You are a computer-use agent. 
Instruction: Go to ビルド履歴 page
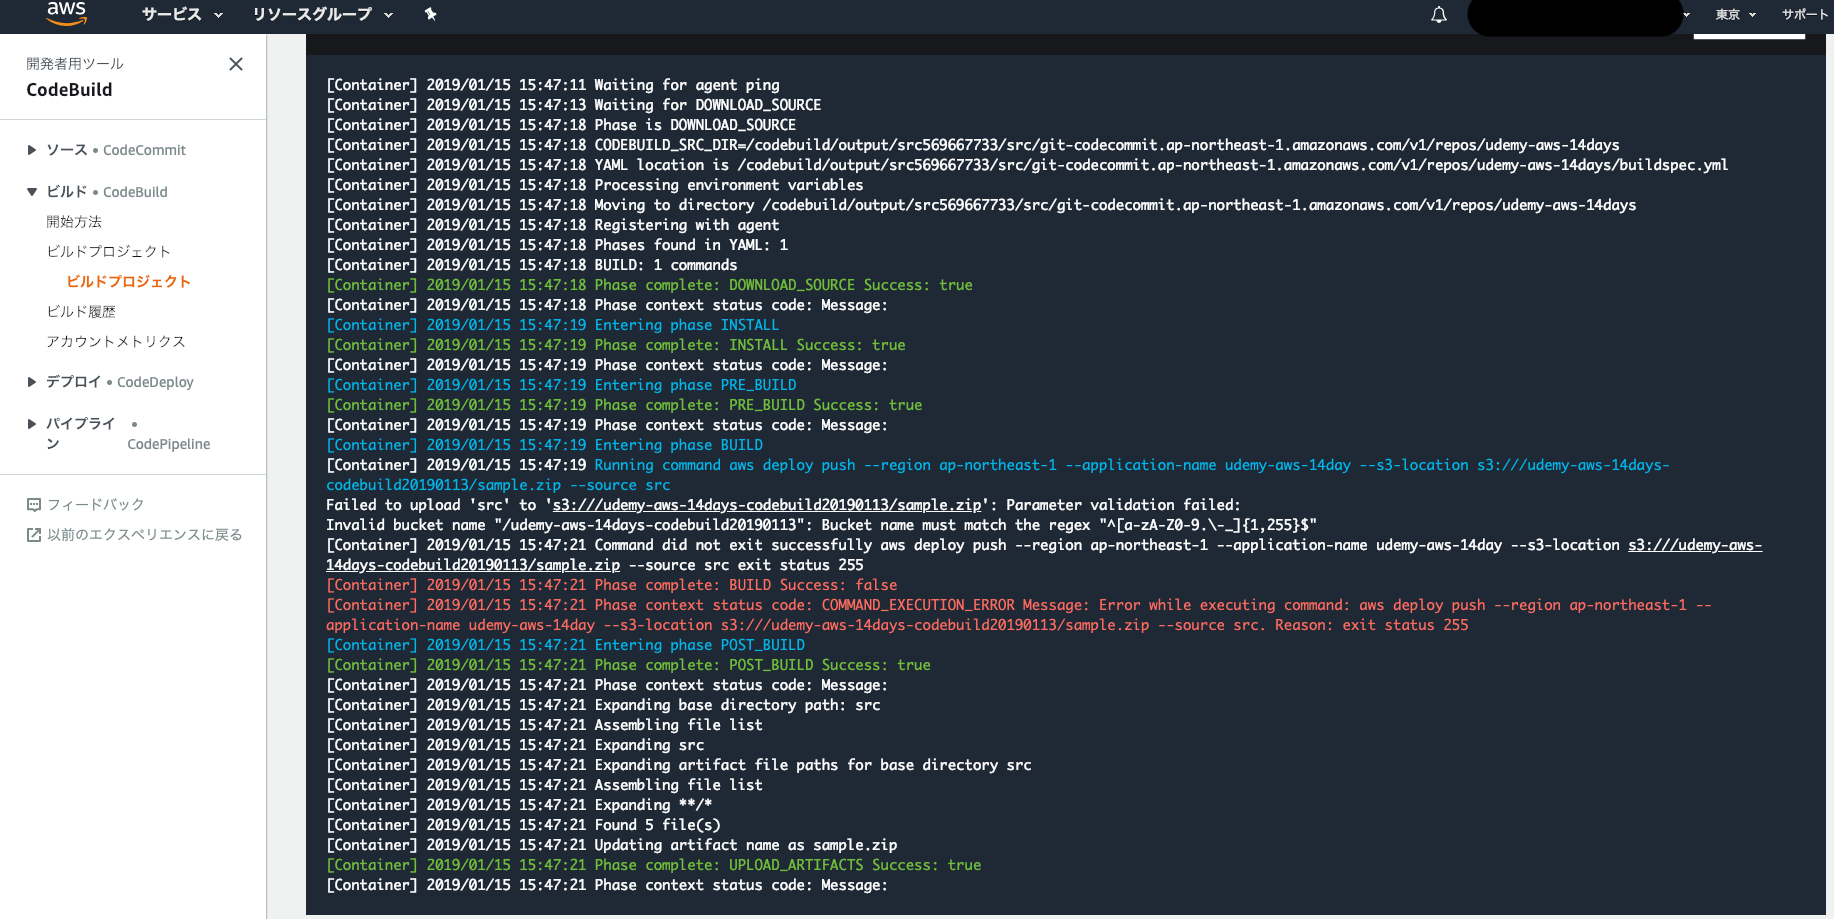coord(81,312)
